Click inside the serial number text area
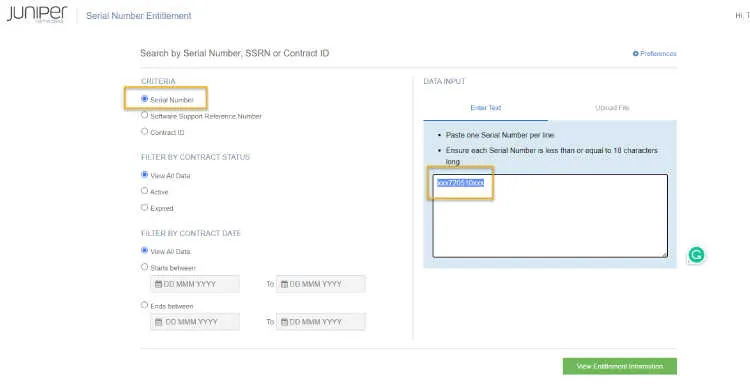 [x=550, y=216]
